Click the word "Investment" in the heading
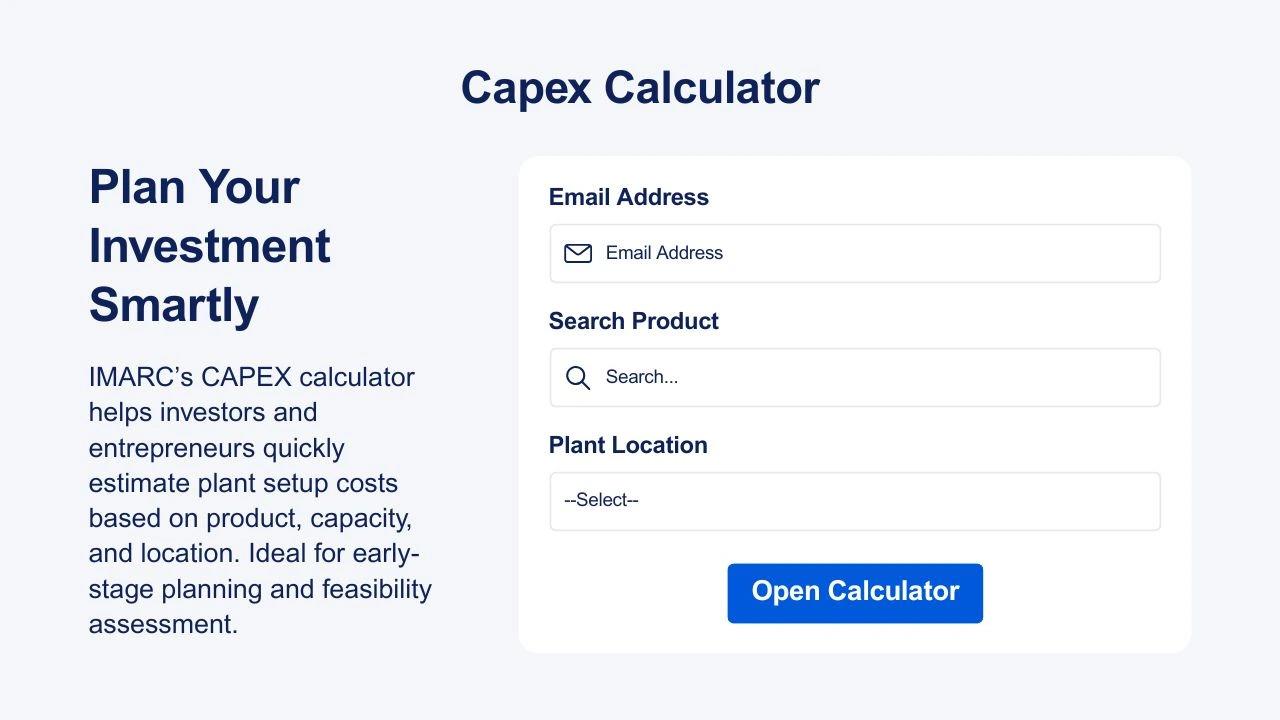The width and height of the screenshot is (1280, 720). [x=210, y=246]
